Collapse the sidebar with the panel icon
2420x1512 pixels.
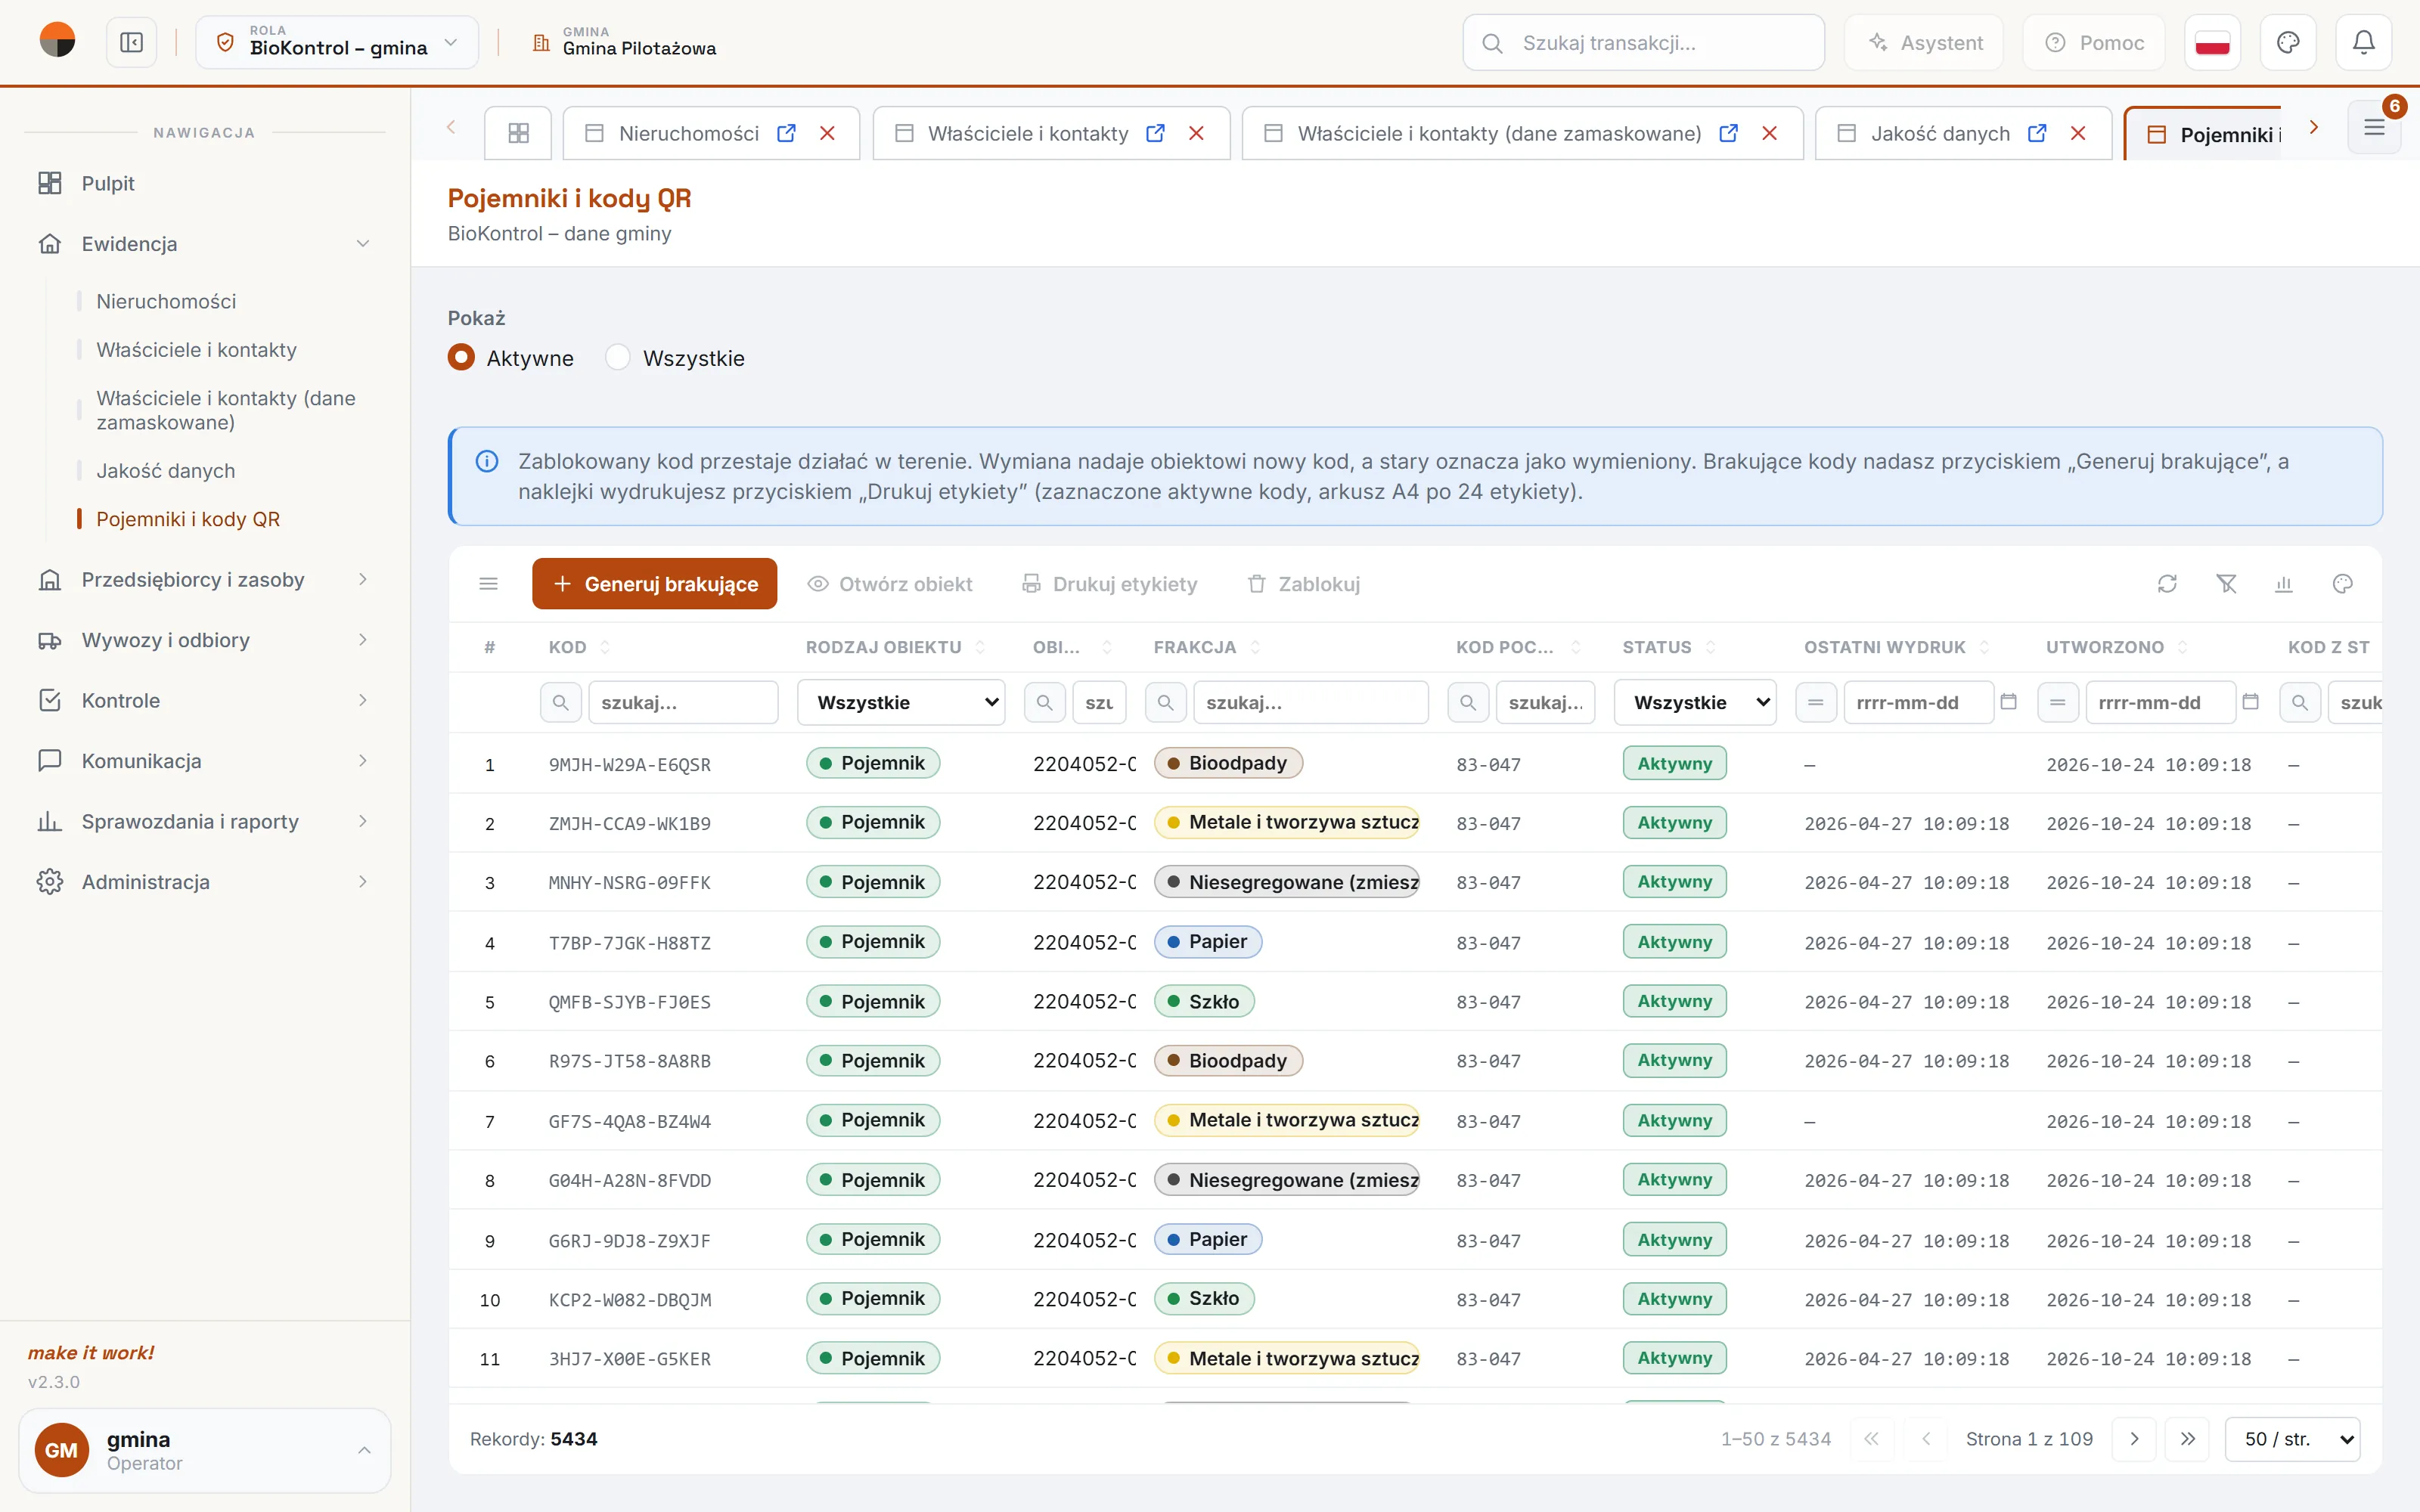[x=131, y=43]
